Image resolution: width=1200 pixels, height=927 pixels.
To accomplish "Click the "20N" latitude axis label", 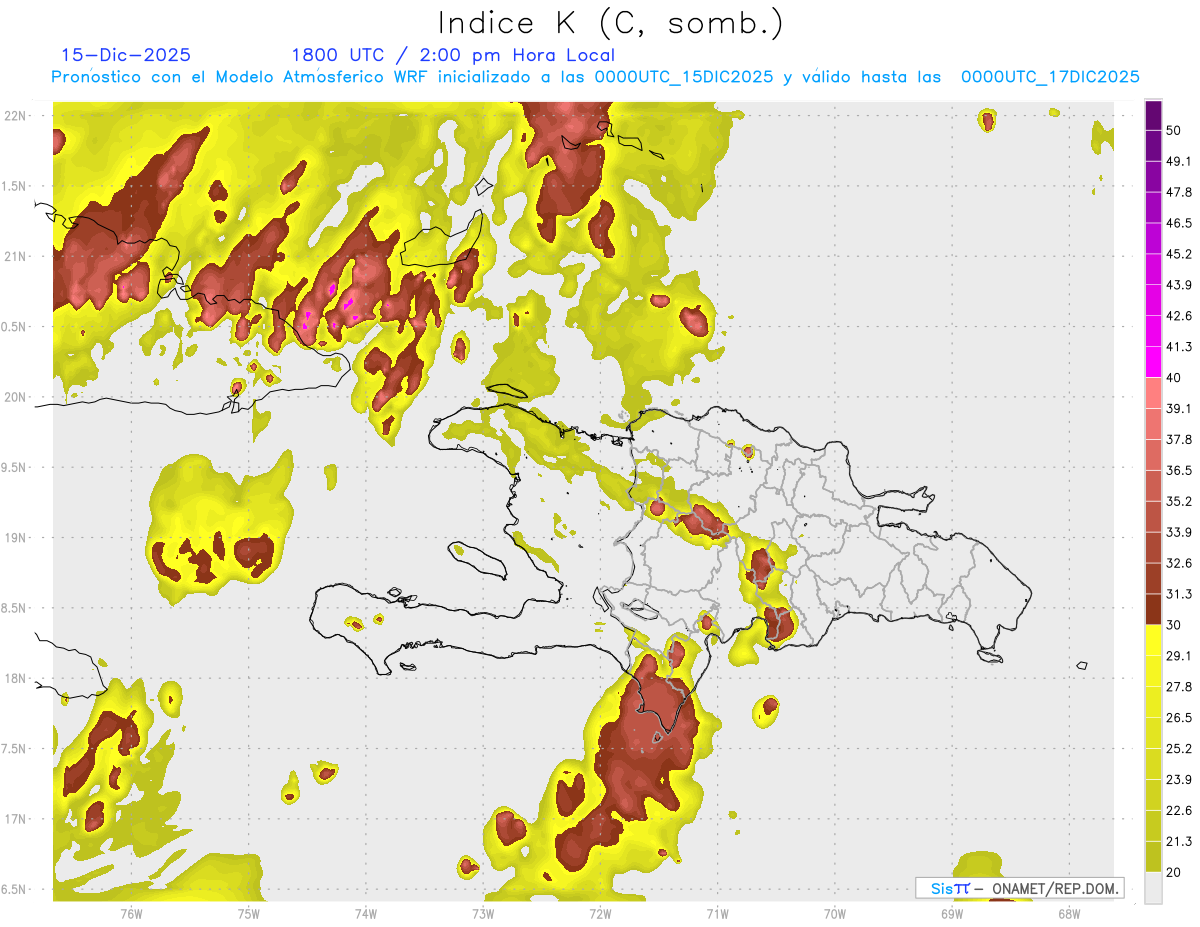I will tap(15, 397).
